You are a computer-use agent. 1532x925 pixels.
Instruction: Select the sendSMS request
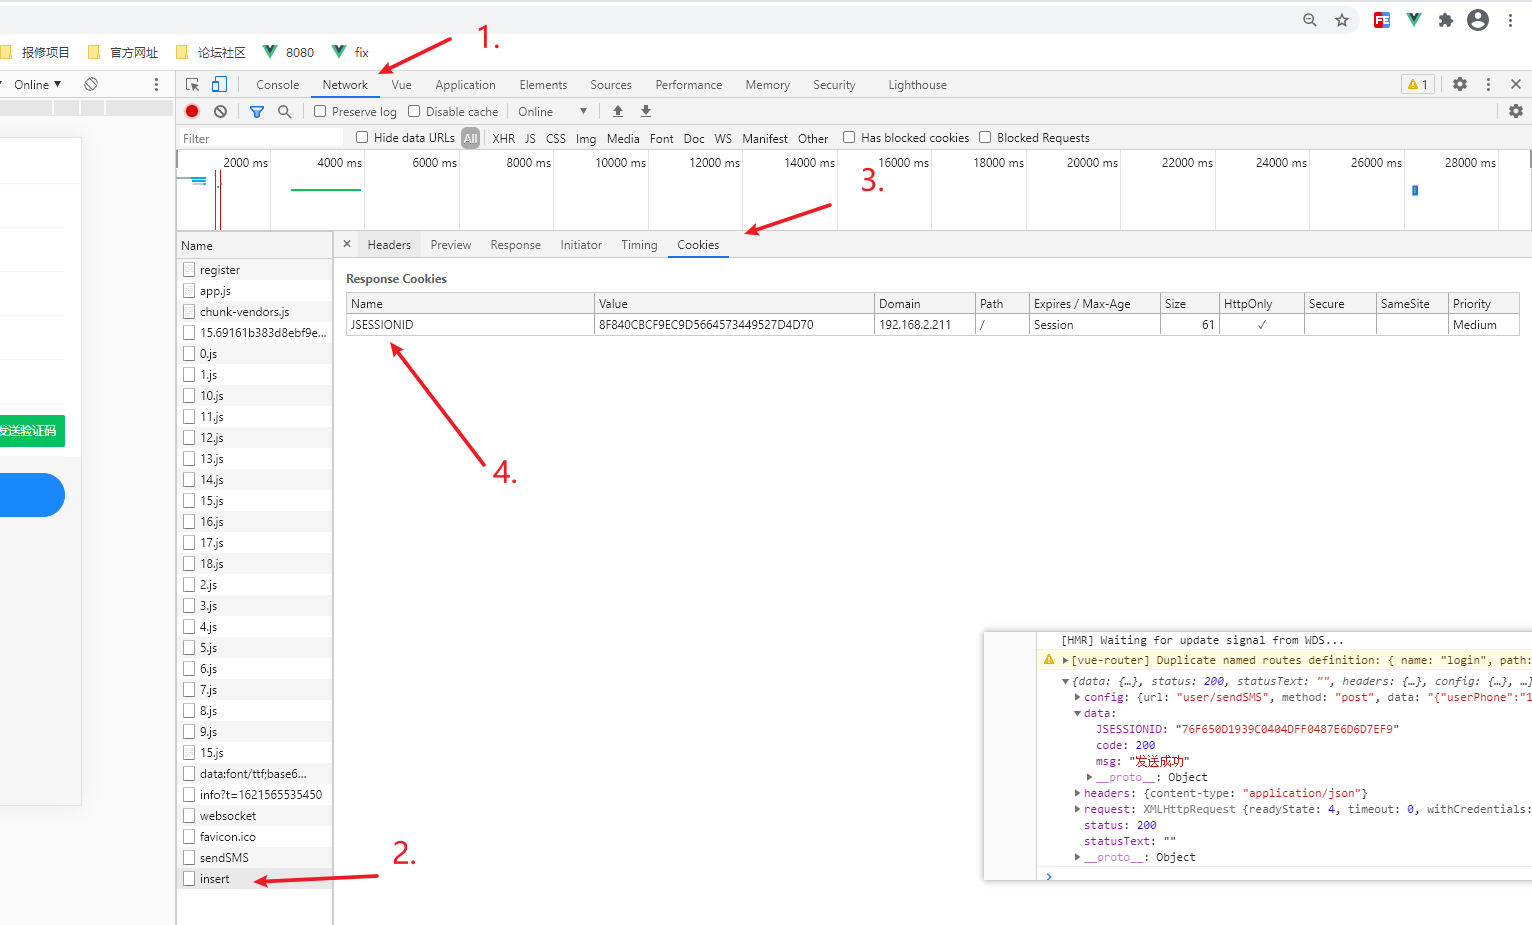[x=255, y=858]
